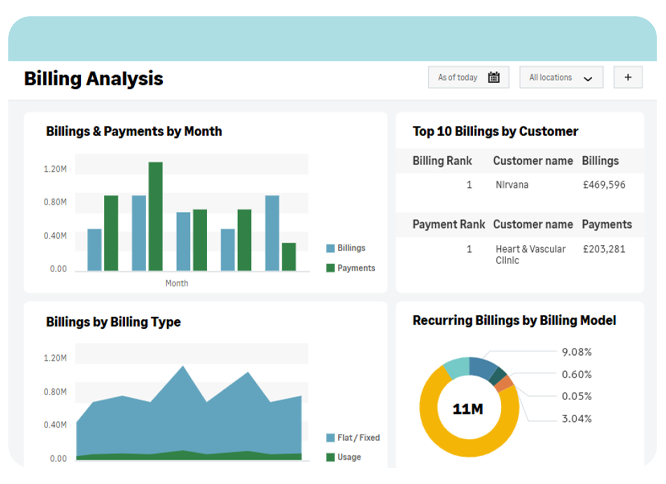Select the Nirvana customer cell
This screenshot has width=666, height=484.
point(512,185)
